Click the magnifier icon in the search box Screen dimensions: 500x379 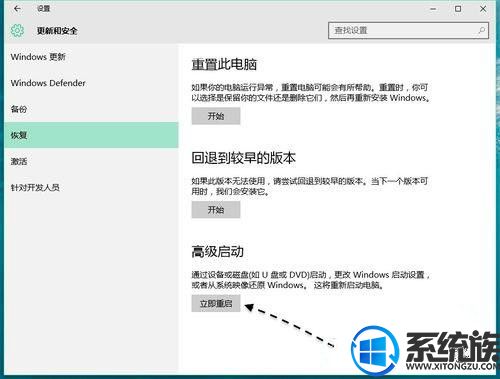point(481,31)
